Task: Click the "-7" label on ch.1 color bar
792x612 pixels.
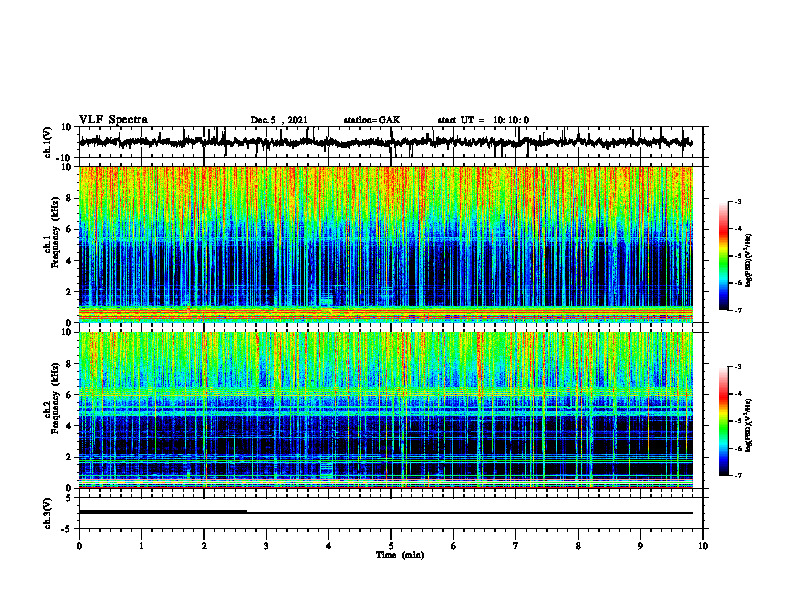Action: pyautogui.click(x=737, y=310)
